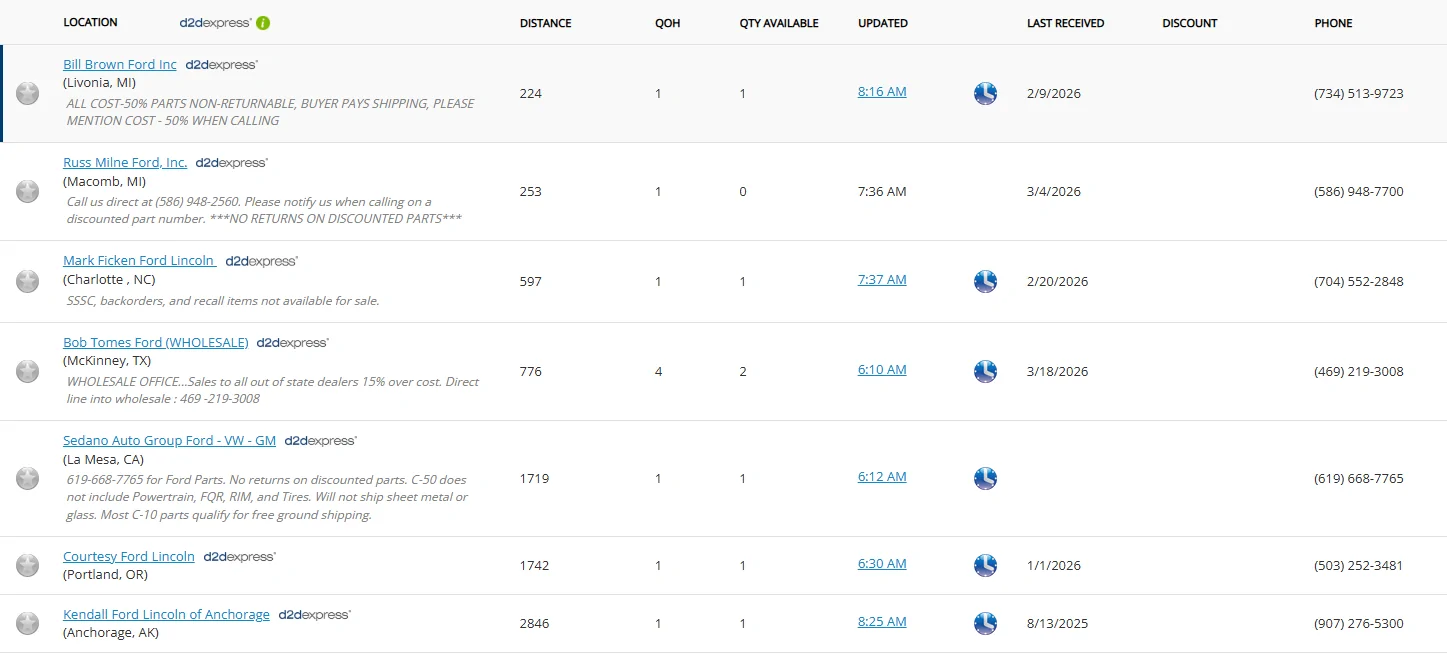Click clock icon in Mark Ficken row
The width and height of the screenshot is (1447, 667).
tap(985, 282)
